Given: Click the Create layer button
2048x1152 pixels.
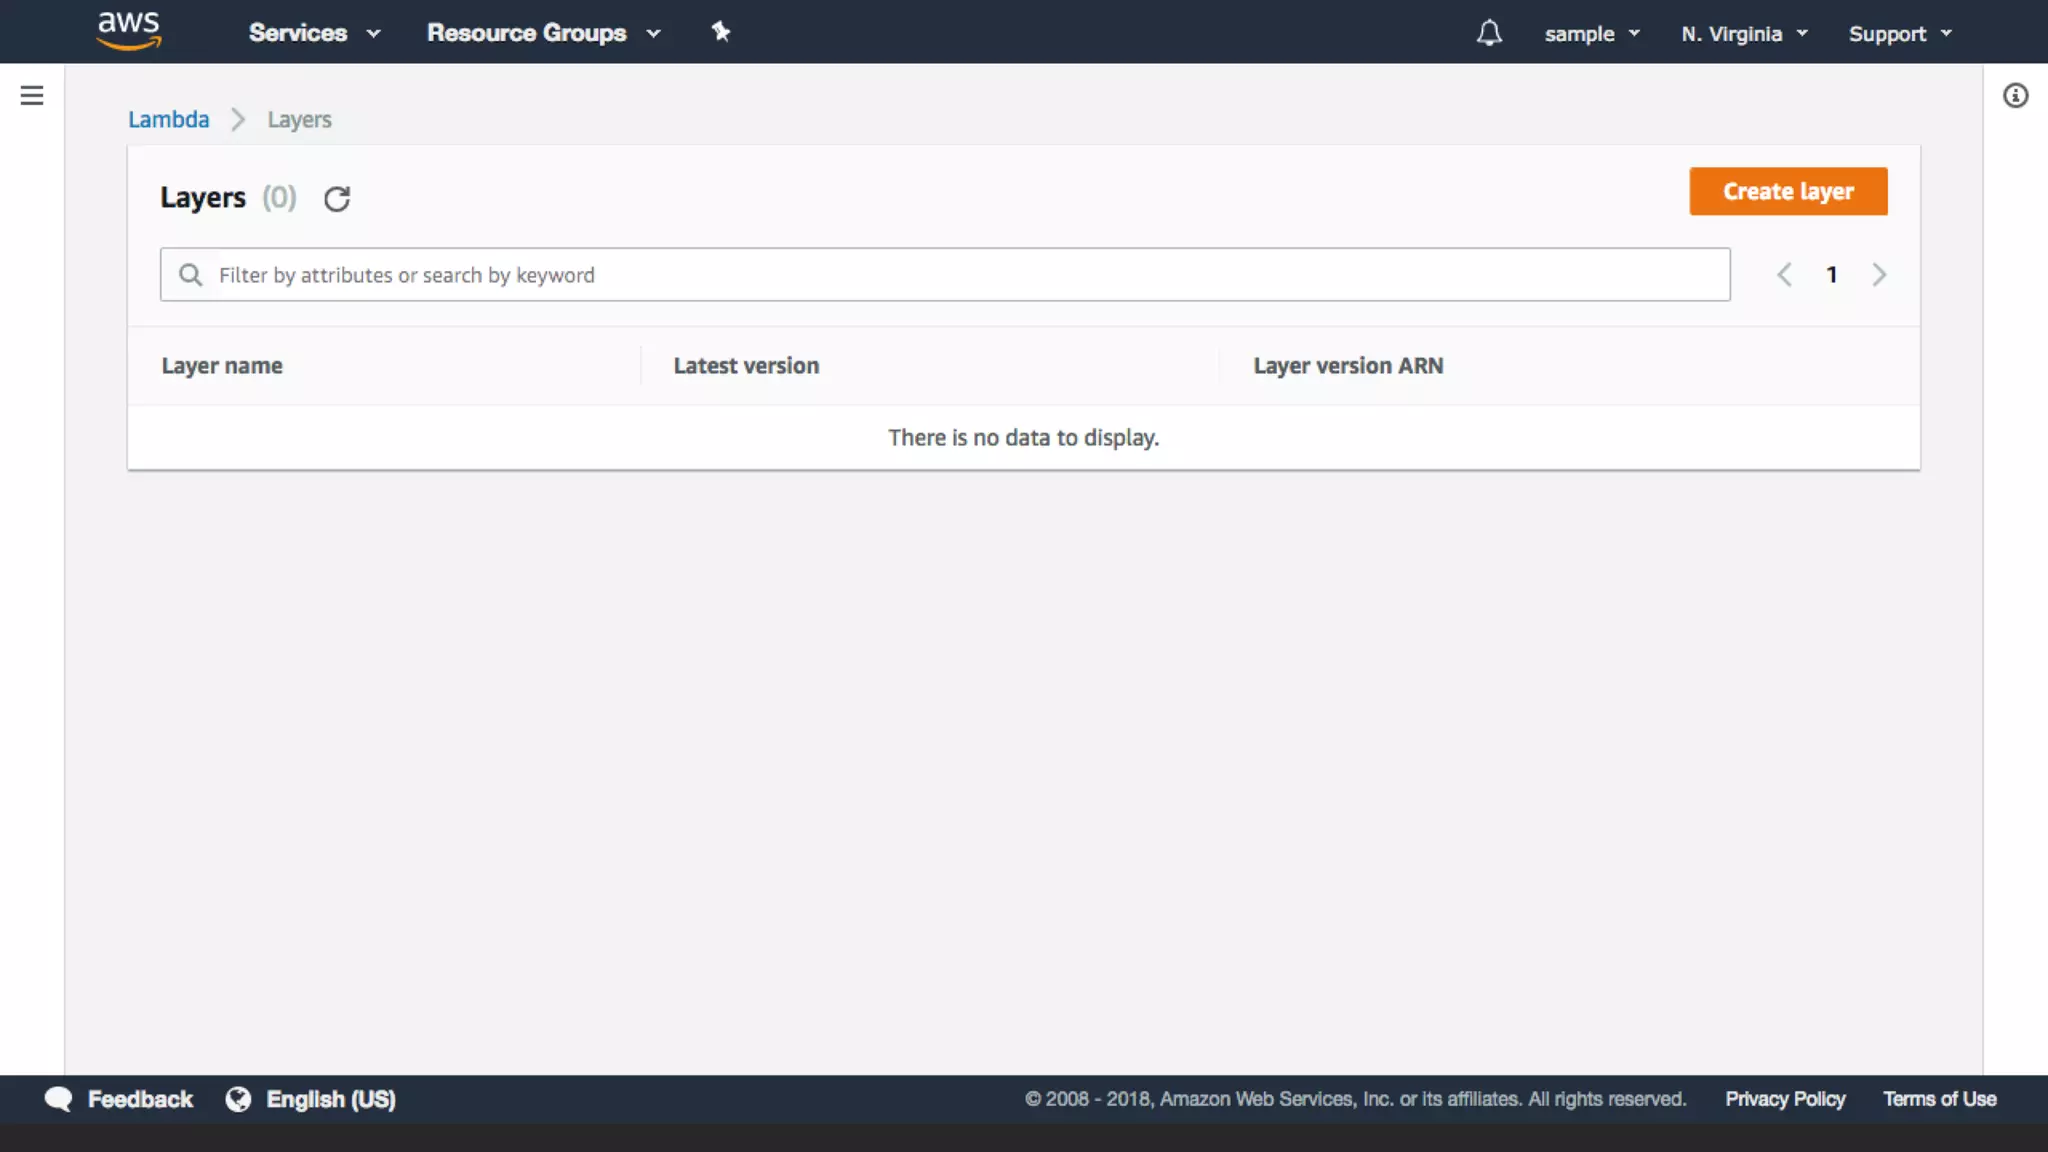Looking at the screenshot, I should [1788, 191].
